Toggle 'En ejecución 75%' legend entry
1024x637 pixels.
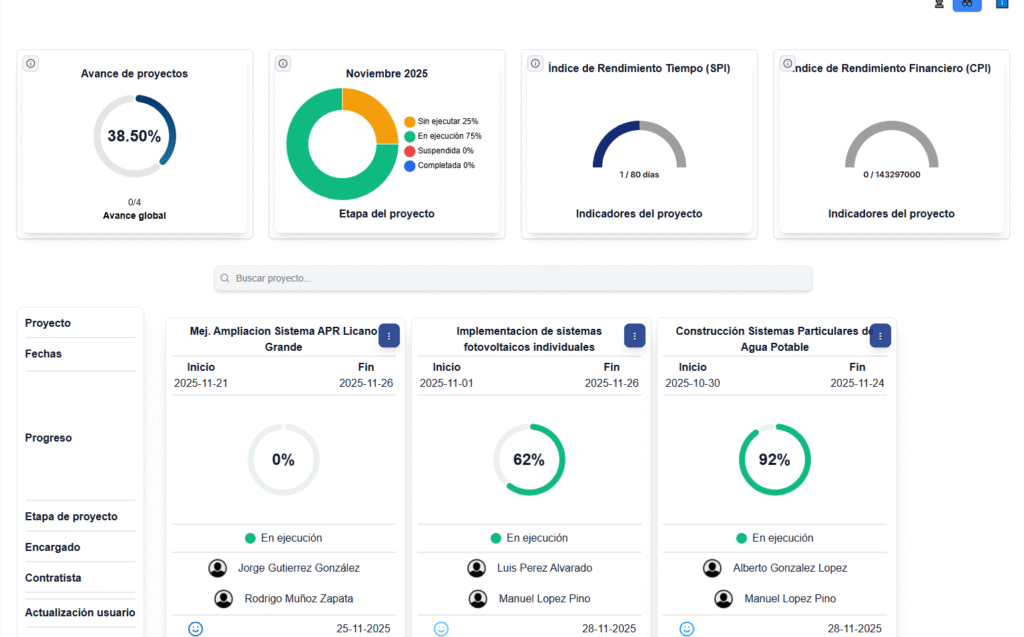pyautogui.click(x=449, y=136)
